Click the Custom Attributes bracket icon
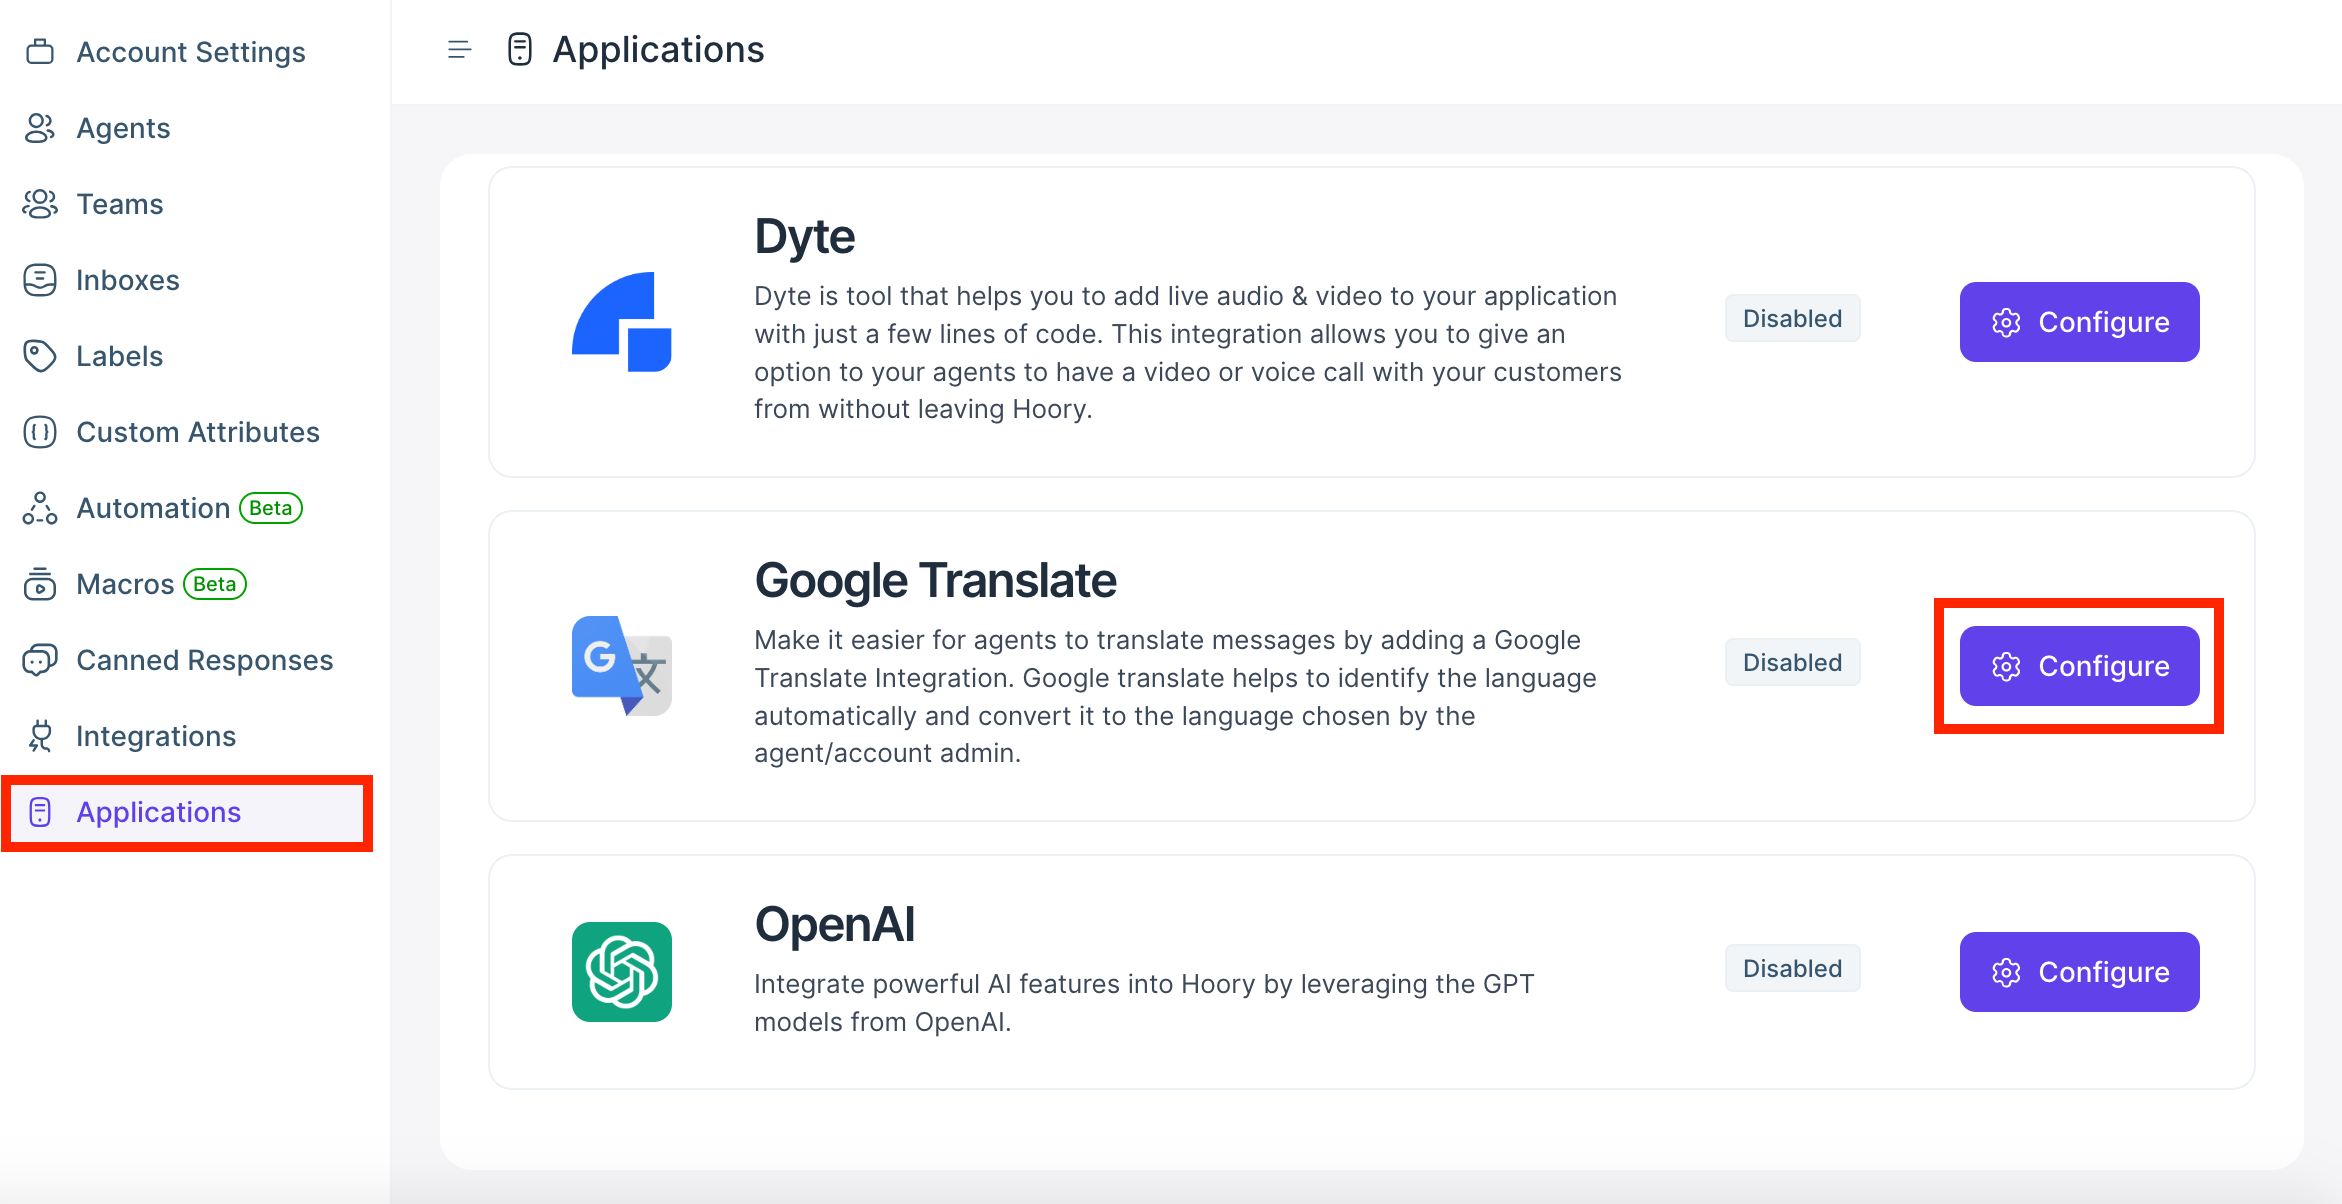Image resolution: width=2342 pixels, height=1204 pixels. [40, 432]
